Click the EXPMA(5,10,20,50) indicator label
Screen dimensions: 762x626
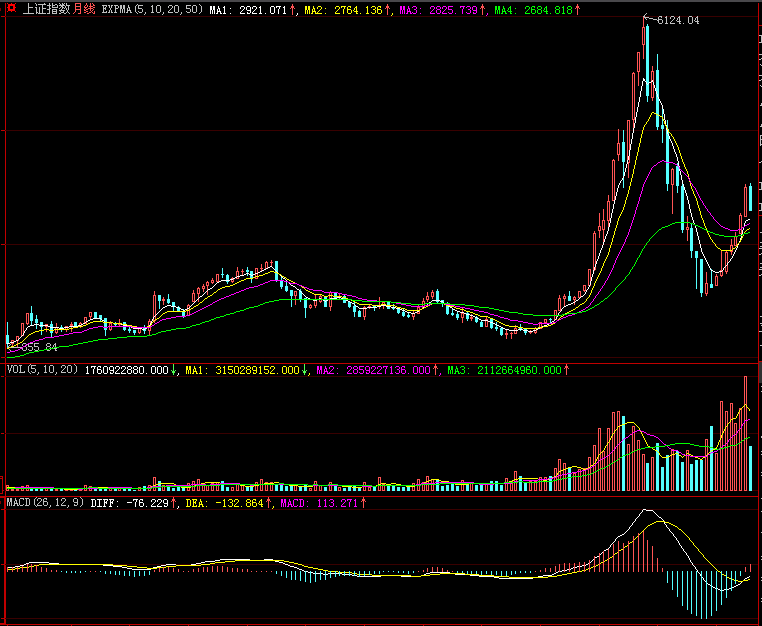153,10
